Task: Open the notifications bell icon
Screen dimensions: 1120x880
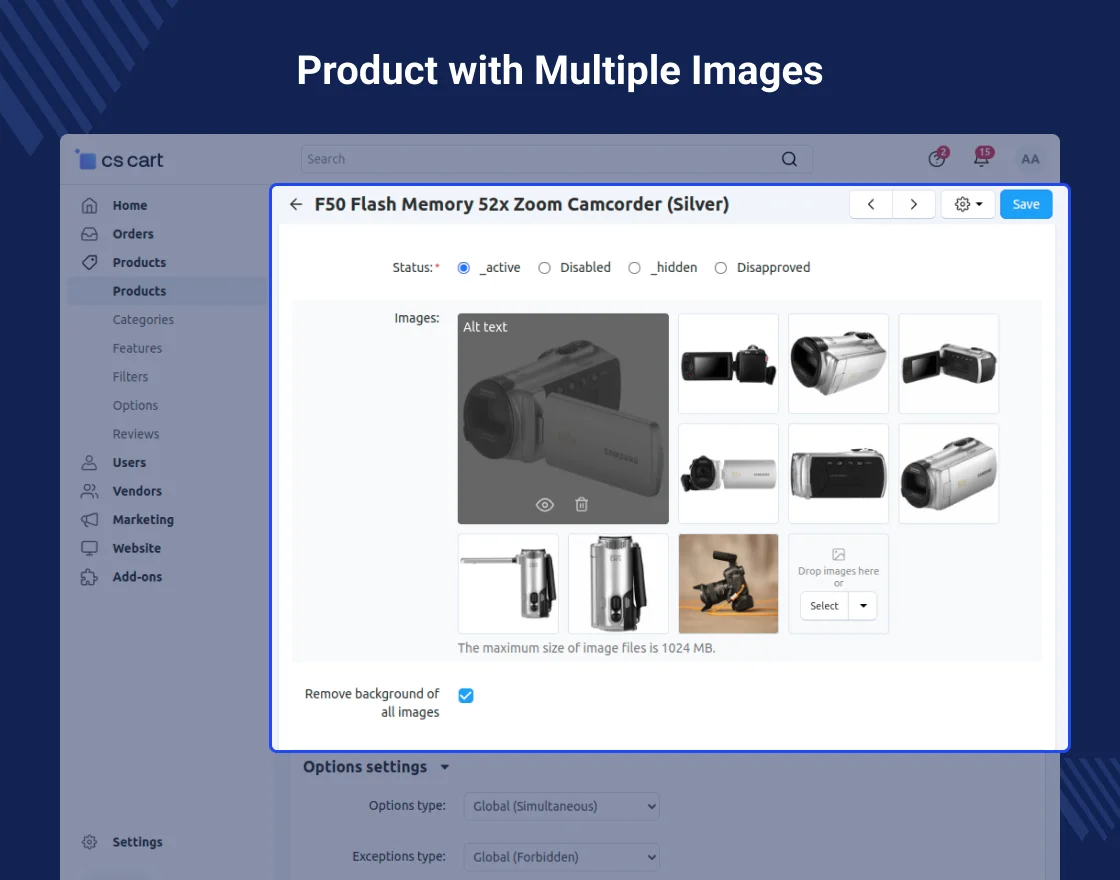Action: click(982, 159)
